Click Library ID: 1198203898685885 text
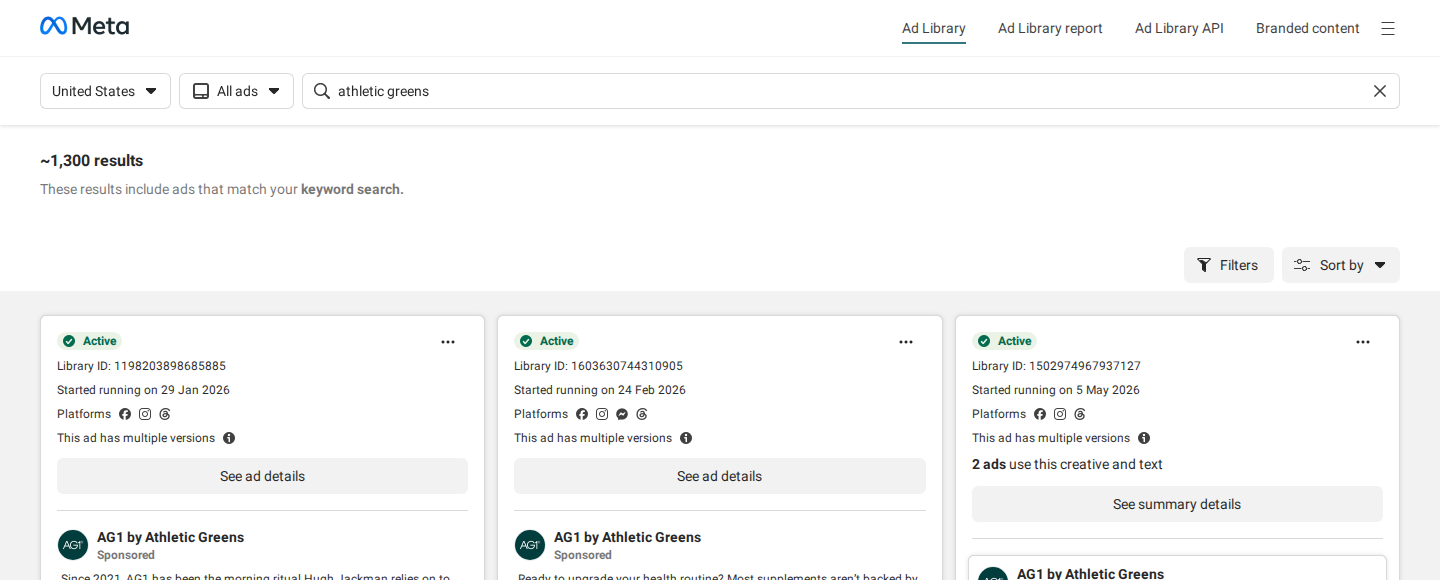The height and width of the screenshot is (580, 1440). pyautogui.click(x=141, y=366)
